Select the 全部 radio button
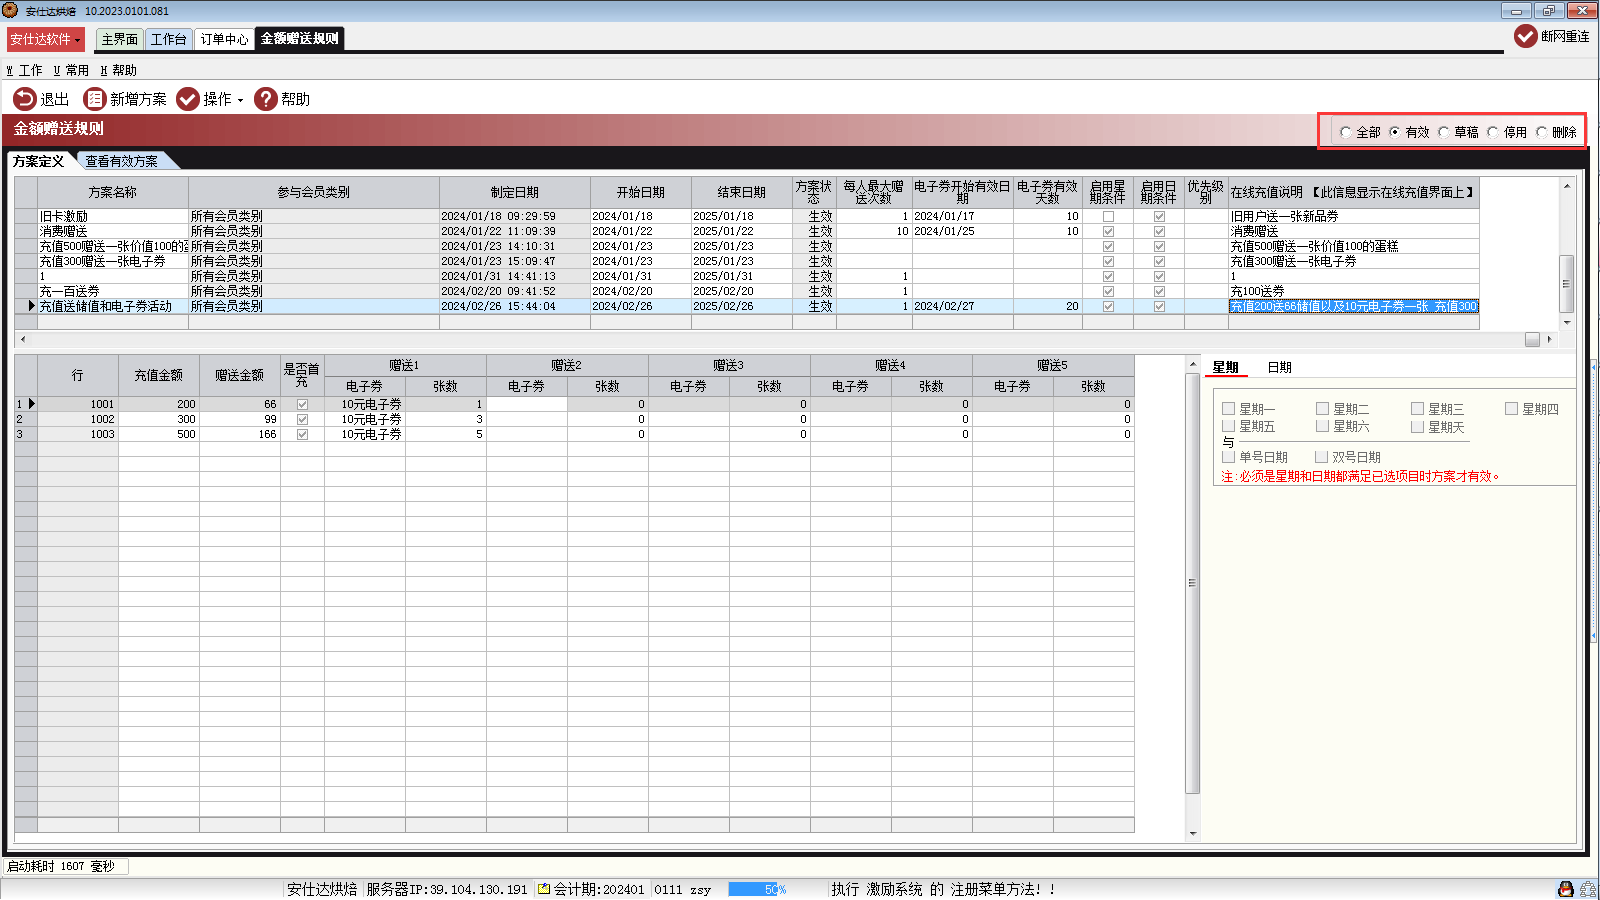 coord(1346,132)
